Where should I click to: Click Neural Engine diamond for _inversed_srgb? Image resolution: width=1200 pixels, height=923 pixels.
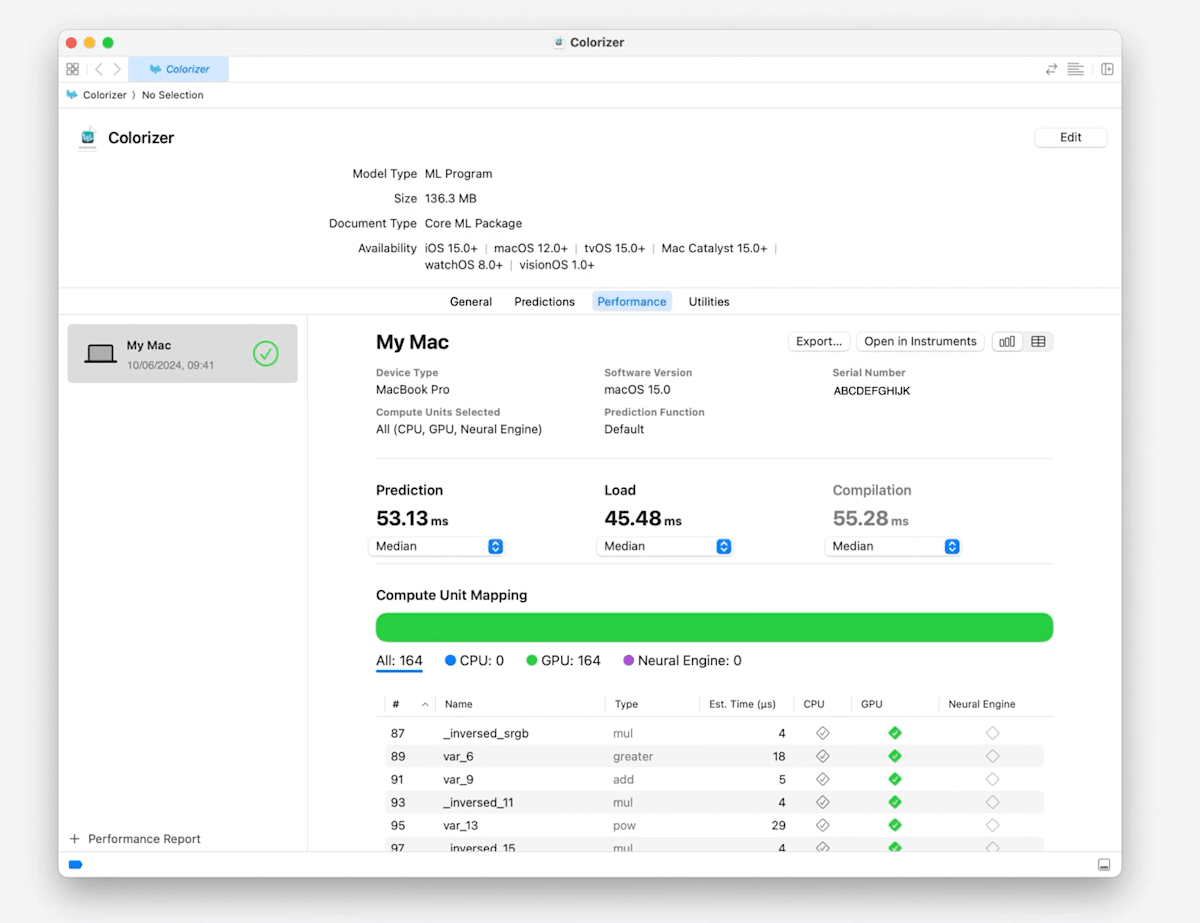pos(992,733)
